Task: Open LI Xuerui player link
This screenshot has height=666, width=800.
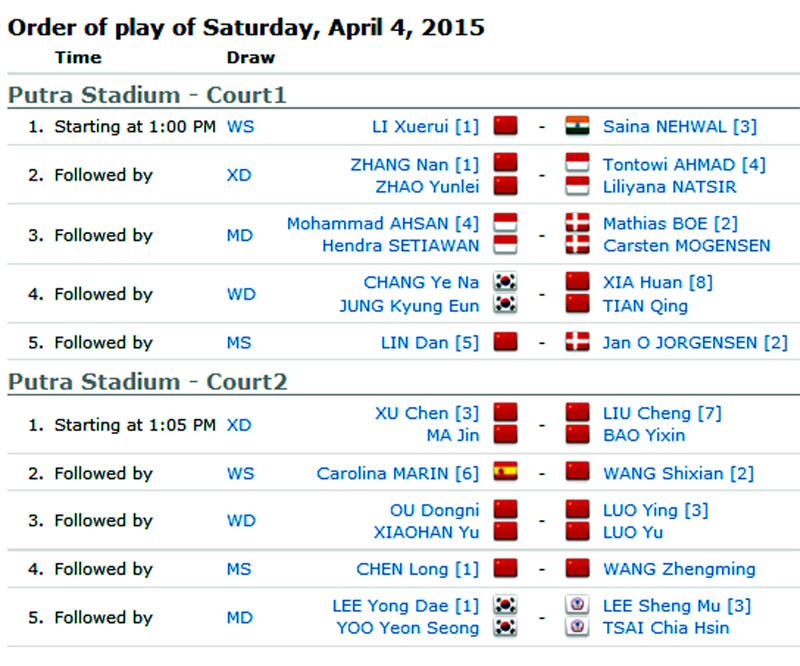Action: pyautogui.click(x=410, y=127)
